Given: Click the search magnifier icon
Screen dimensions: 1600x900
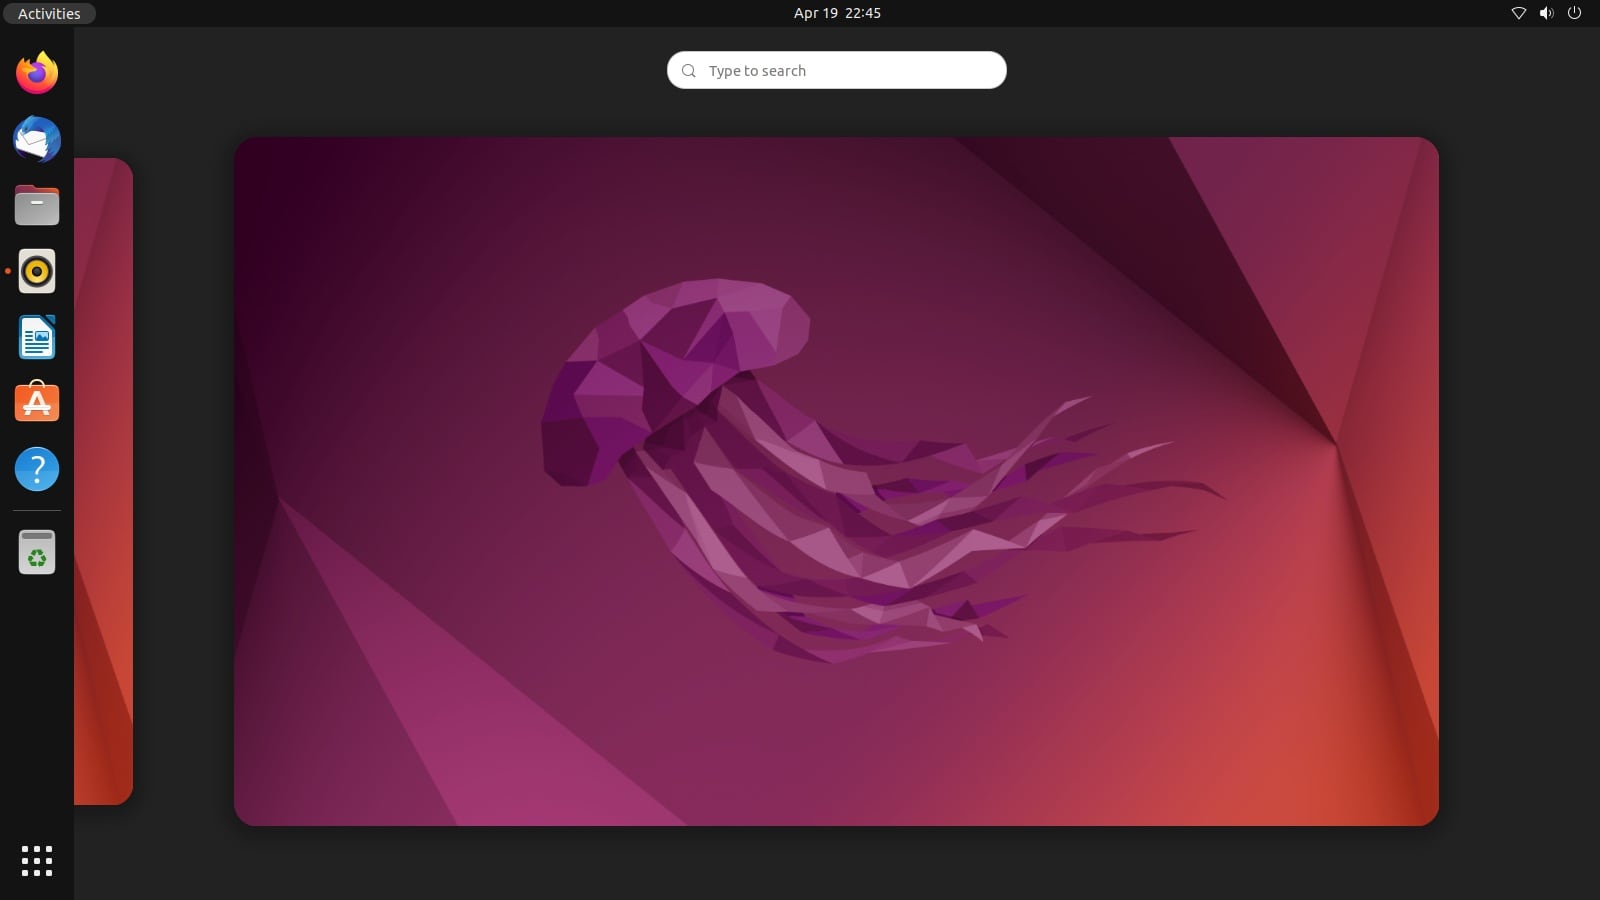Looking at the screenshot, I should (688, 70).
